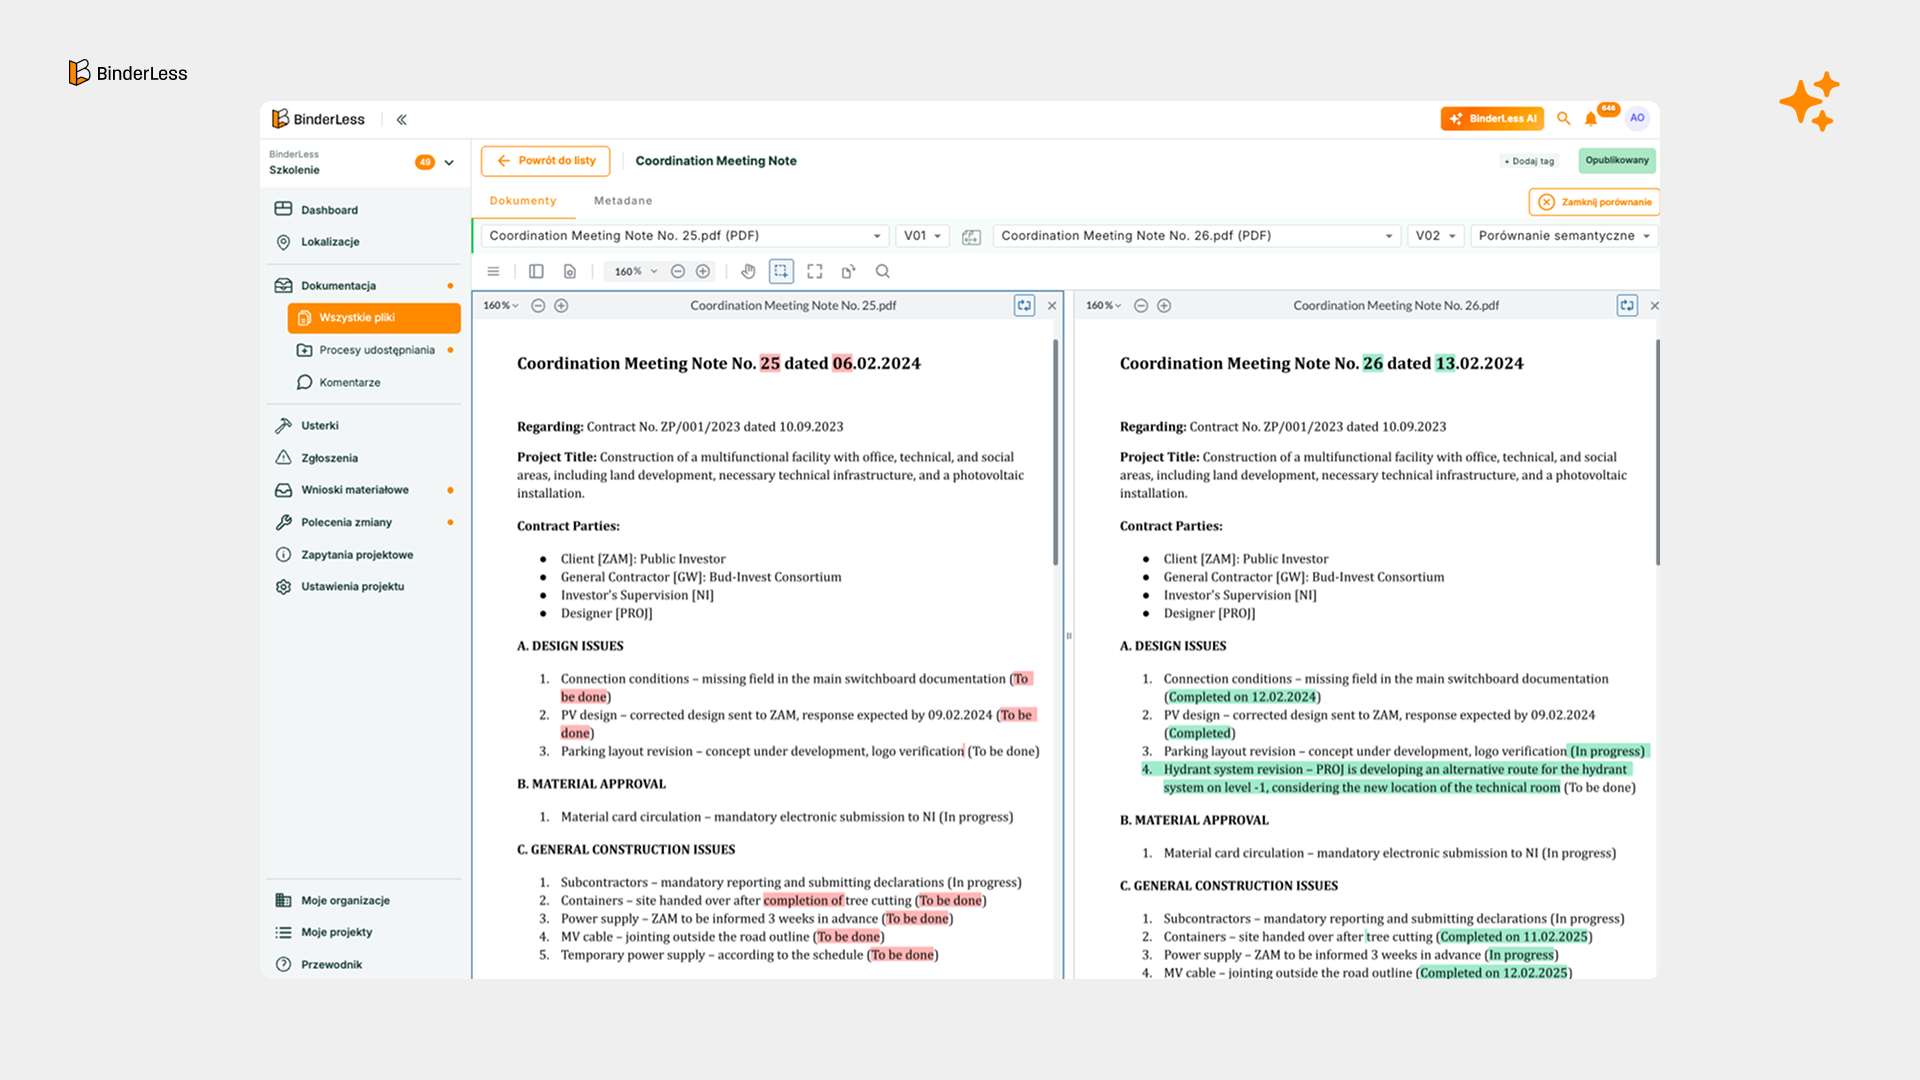Click the left document vertical scrollbar
1920x1080 pixels.
(x=1055, y=452)
